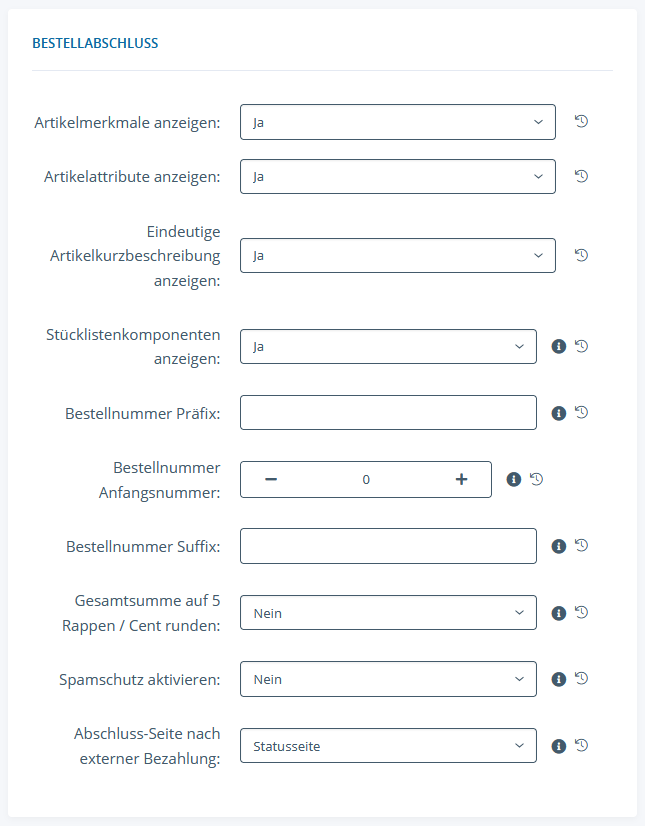Reset the Bestellnummer Anfangsnummer value

[x=536, y=479]
